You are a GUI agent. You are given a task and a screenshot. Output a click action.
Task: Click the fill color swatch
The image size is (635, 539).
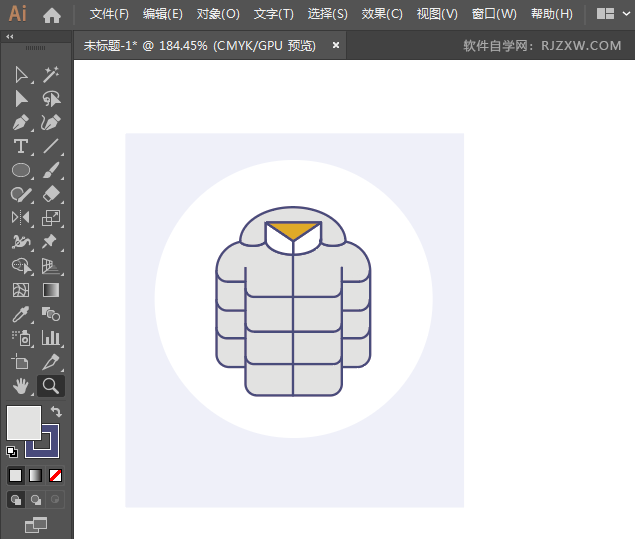[23, 421]
